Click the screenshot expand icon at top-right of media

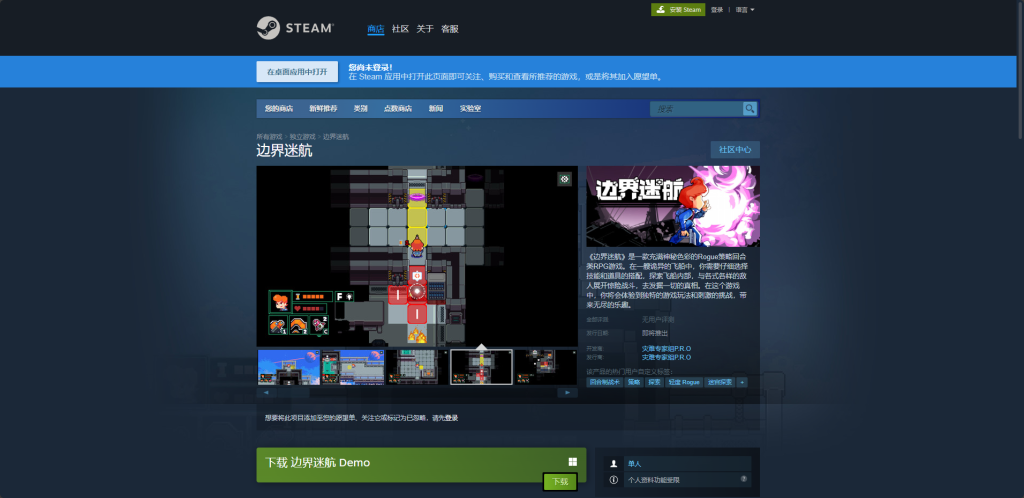564,179
